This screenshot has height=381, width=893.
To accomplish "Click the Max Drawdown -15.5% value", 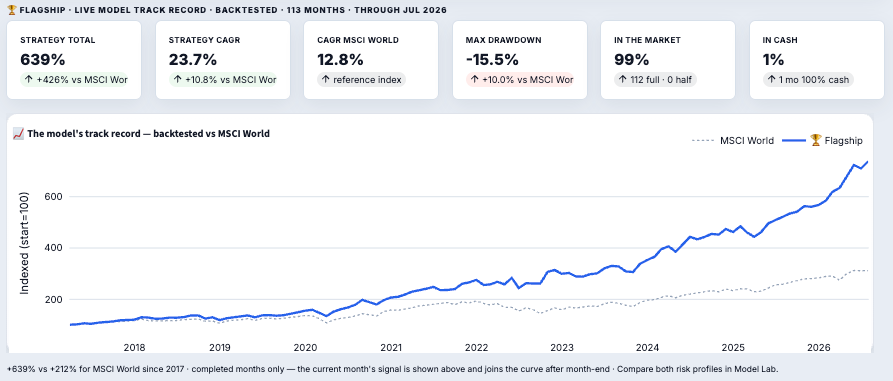I will point(492,60).
